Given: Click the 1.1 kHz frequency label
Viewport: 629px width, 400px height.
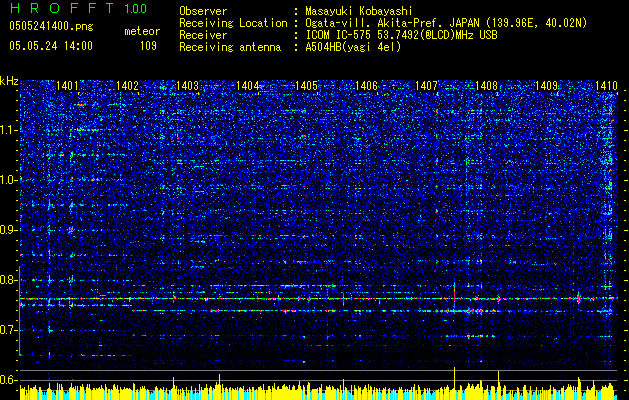Looking at the screenshot, I should pyautogui.click(x=9, y=130).
